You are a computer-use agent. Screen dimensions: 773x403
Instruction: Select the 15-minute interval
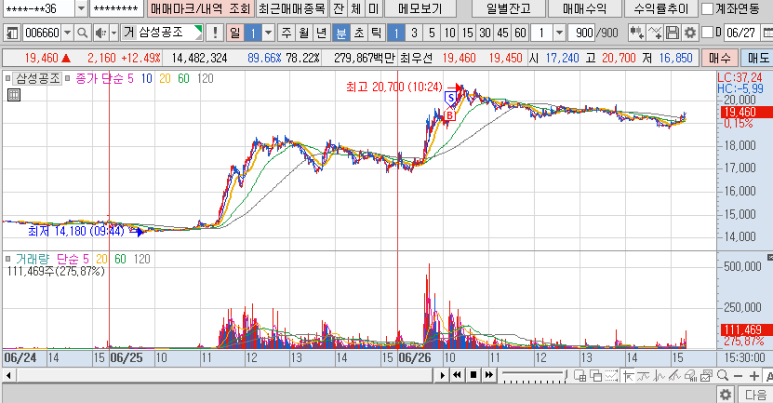click(x=467, y=33)
